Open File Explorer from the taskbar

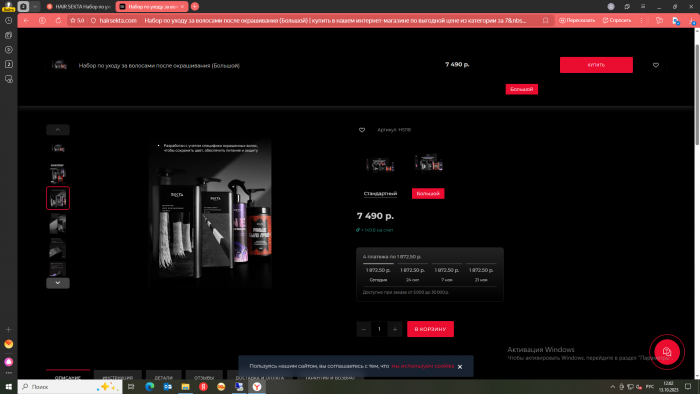click(x=185, y=387)
